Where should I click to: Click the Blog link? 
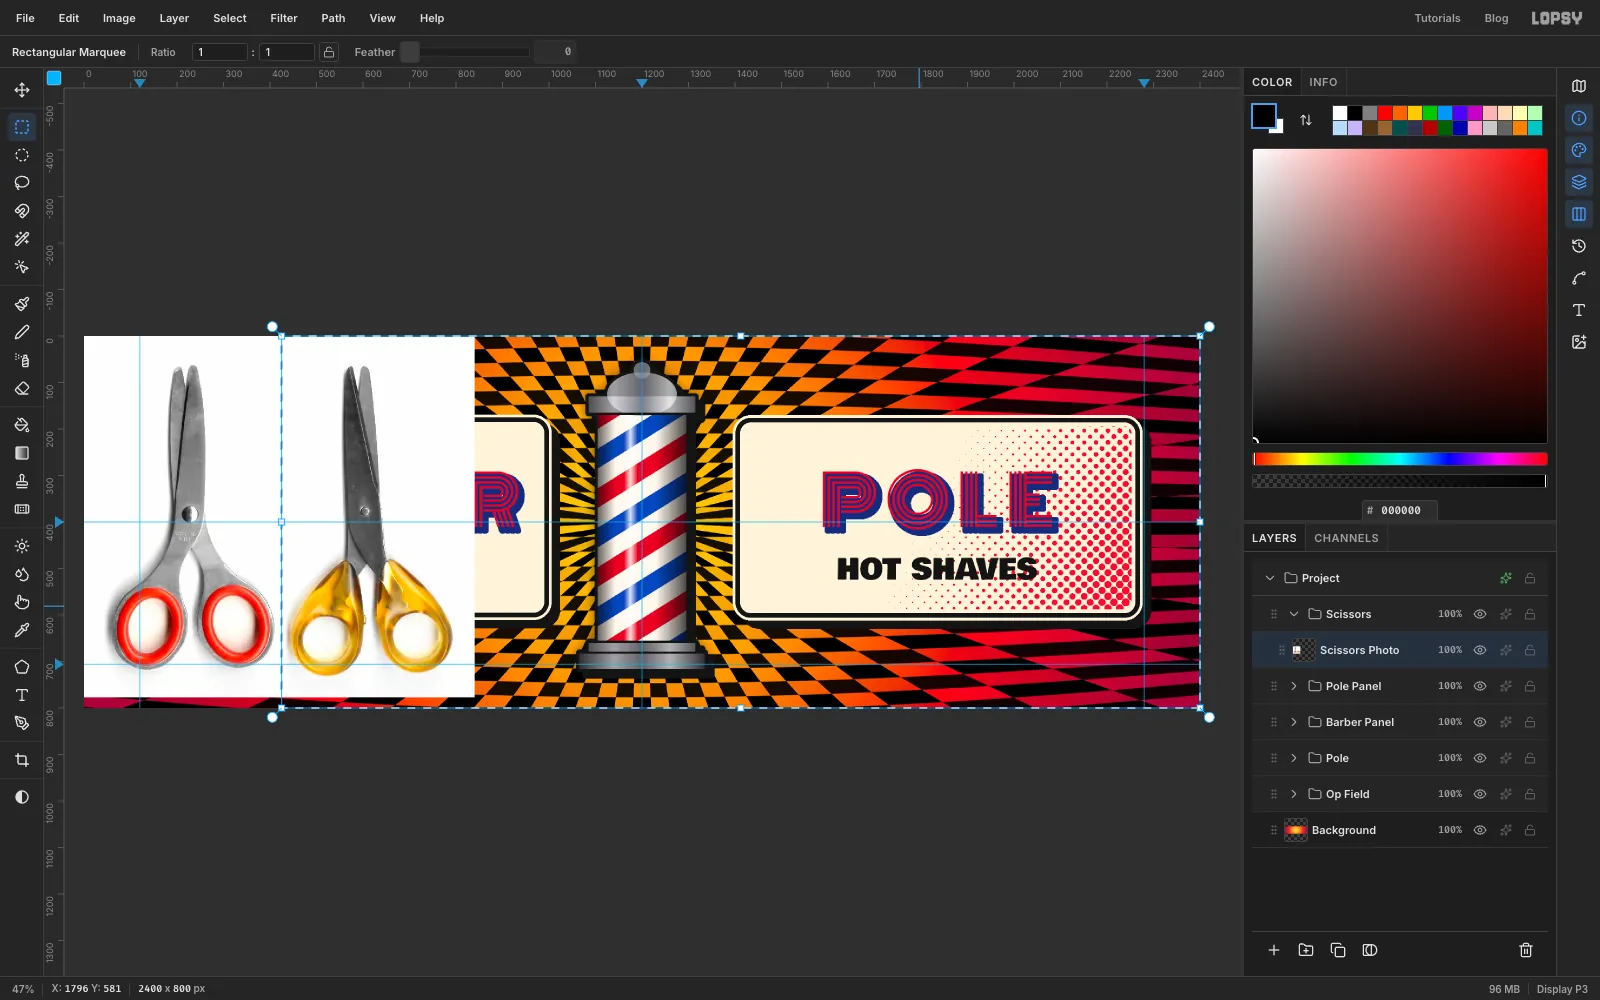point(1496,18)
